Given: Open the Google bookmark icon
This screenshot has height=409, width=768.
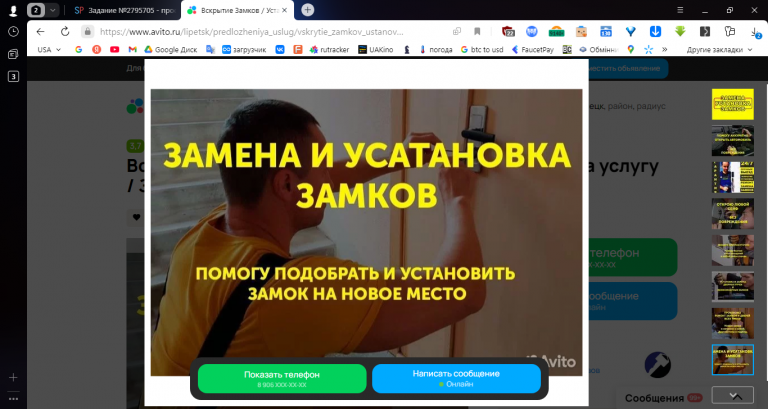Looking at the screenshot, I should pyautogui.click(x=78, y=49).
